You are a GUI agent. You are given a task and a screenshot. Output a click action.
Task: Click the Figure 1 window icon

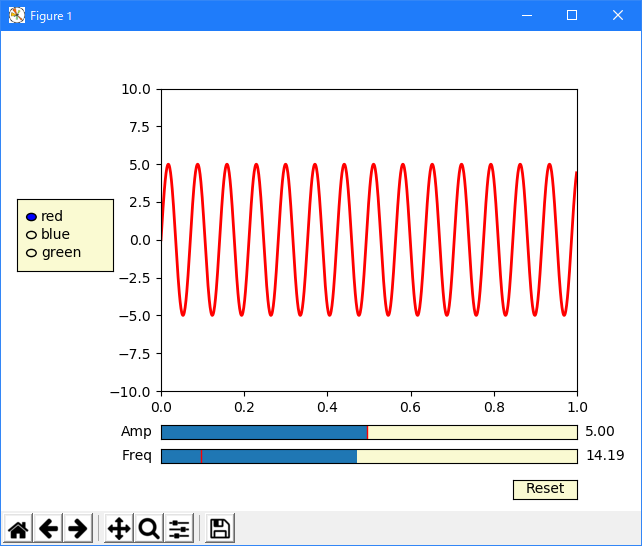tap(16, 16)
